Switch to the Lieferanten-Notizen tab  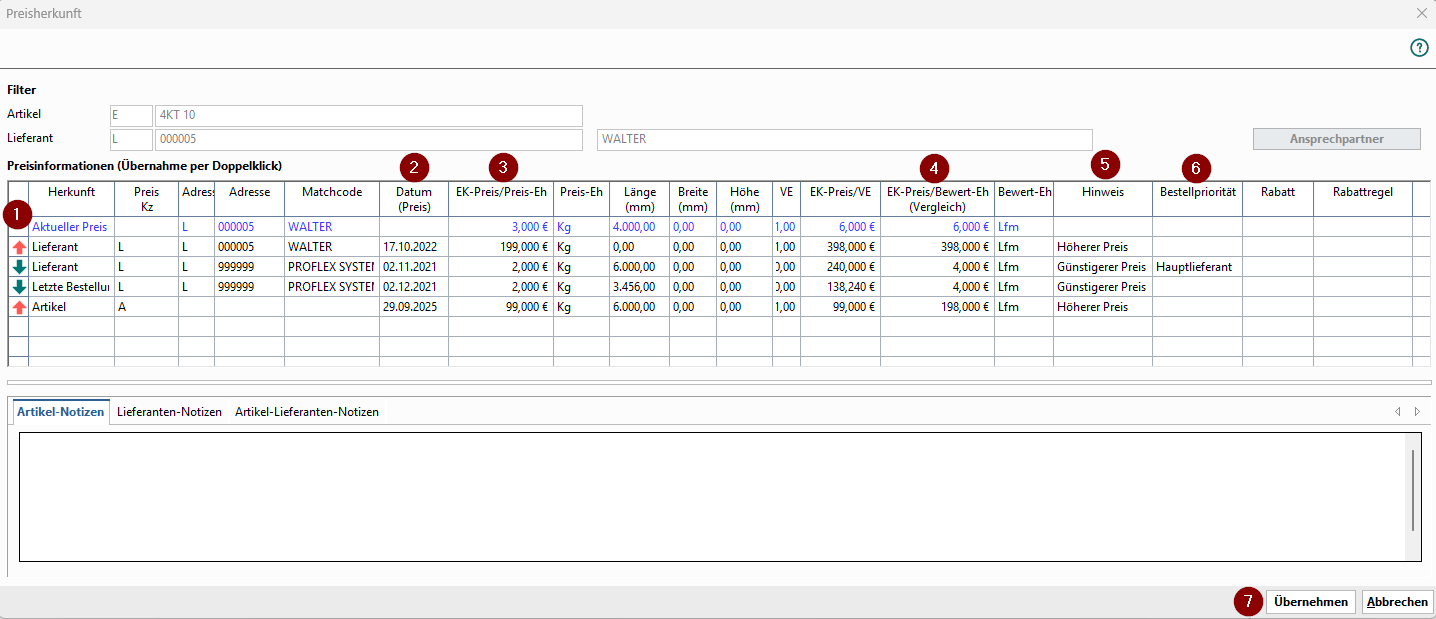pyautogui.click(x=169, y=412)
